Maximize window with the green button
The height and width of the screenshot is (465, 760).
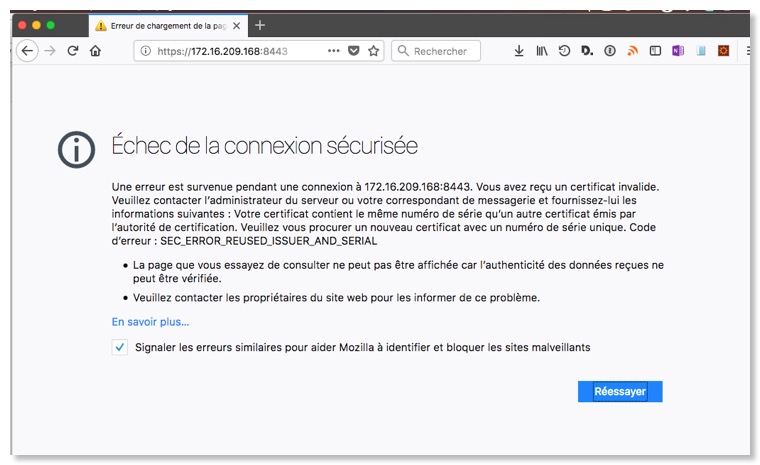pyautogui.click(x=50, y=25)
